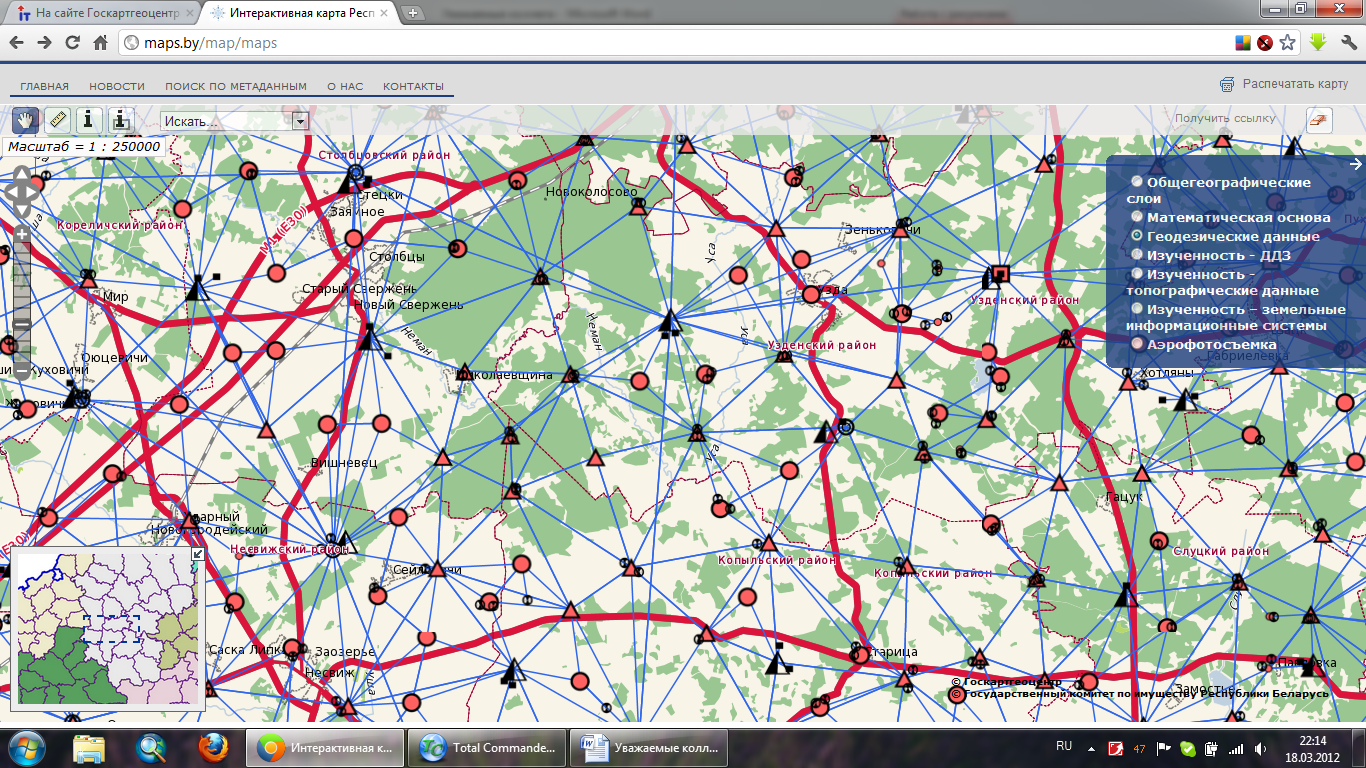
Task: Zoom in with plus button
Action: tap(23, 234)
